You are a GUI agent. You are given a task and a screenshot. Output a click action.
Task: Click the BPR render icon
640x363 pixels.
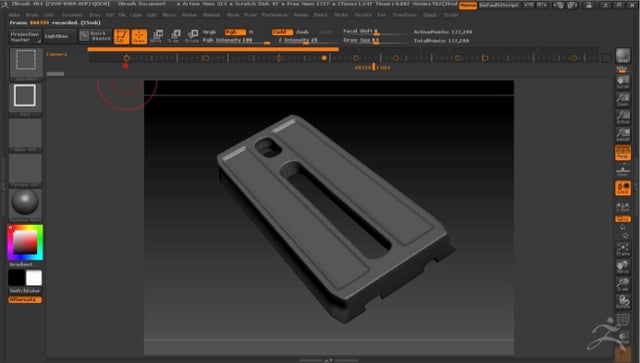[x=623, y=56]
